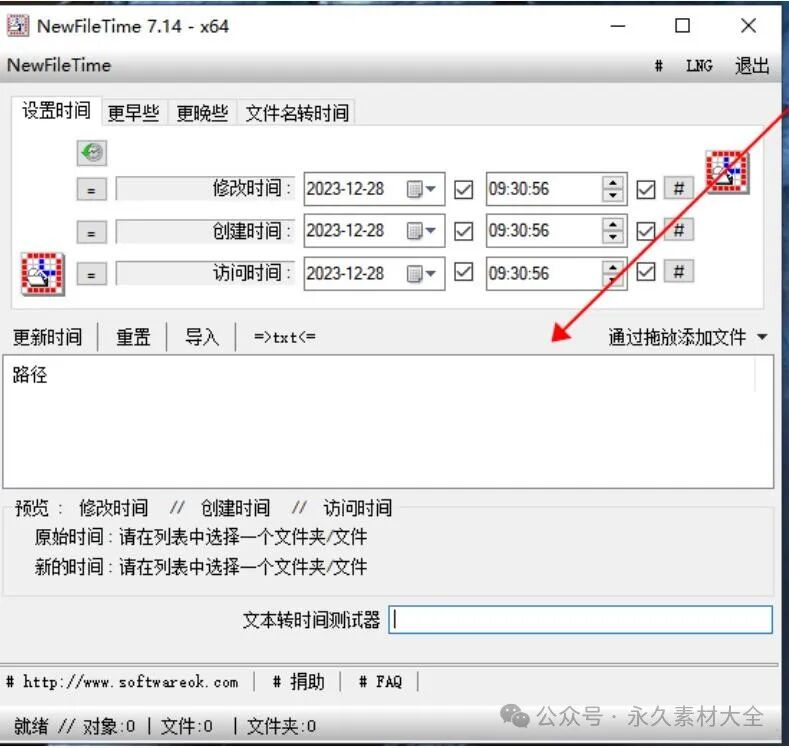Viewport: 789px width, 748px height.
Task: Switch to the 更早些 tab
Action: pos(134,113)
